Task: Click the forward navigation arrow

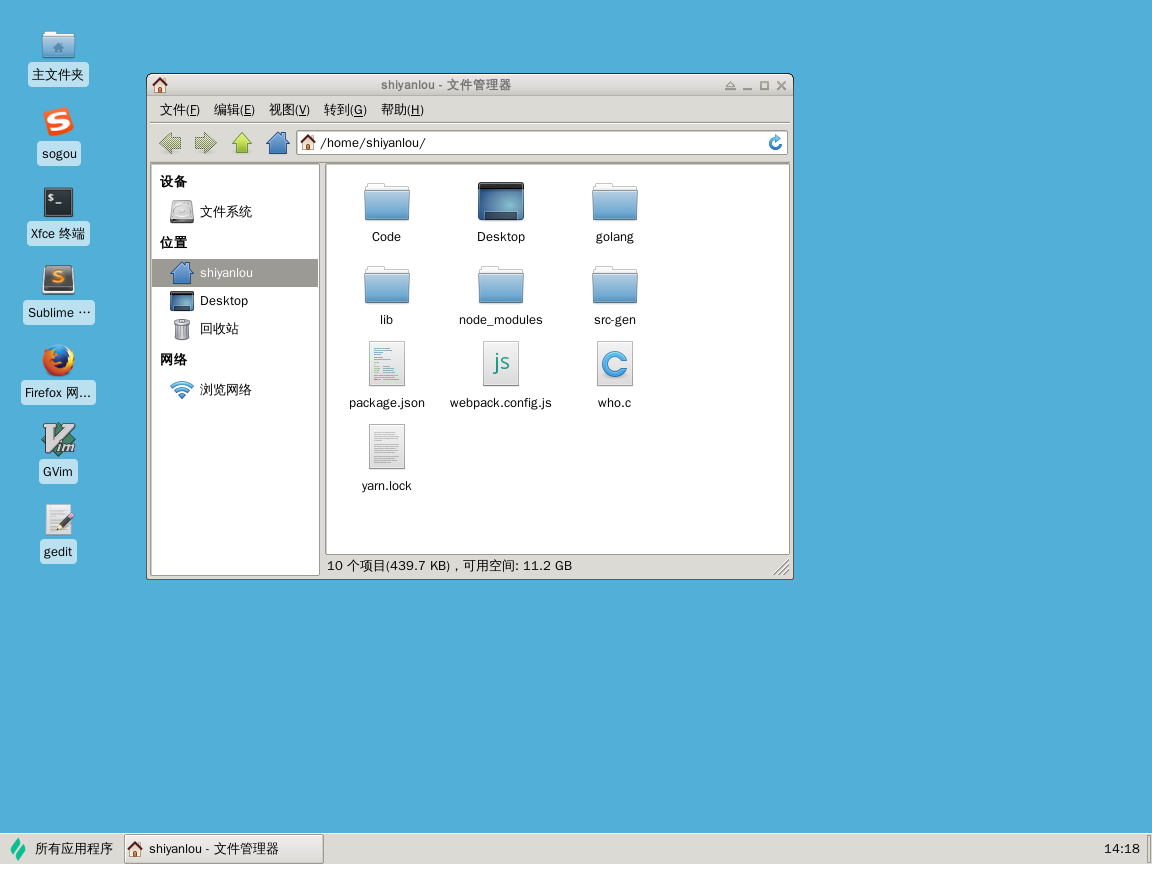Action: [x=205, y=142]
